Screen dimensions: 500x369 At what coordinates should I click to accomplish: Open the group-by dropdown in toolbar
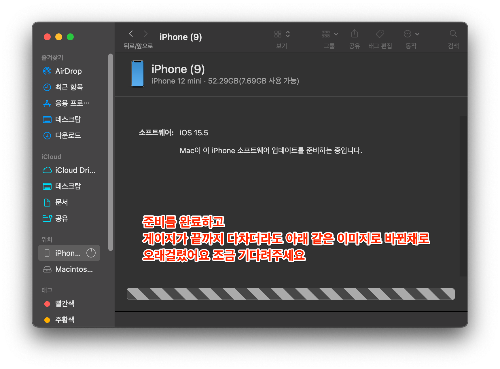[330, 34]
